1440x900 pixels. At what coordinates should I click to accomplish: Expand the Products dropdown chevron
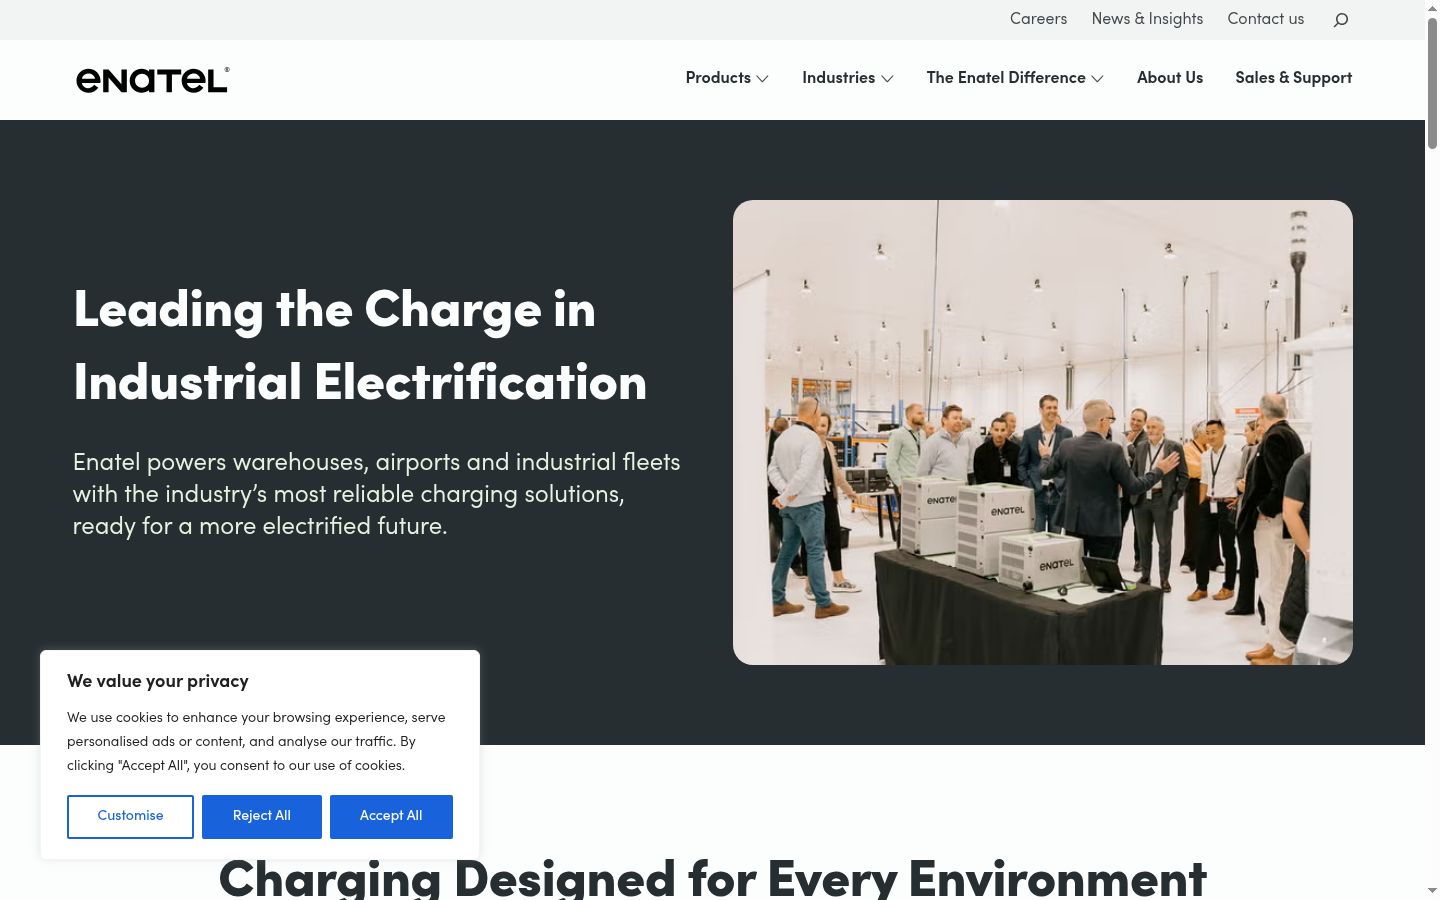[762, 79]
